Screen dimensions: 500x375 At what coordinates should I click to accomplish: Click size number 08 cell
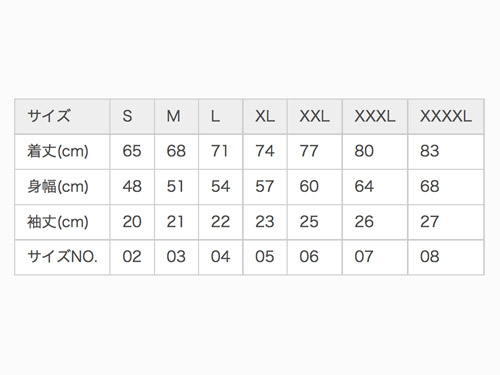coord(446,257)
